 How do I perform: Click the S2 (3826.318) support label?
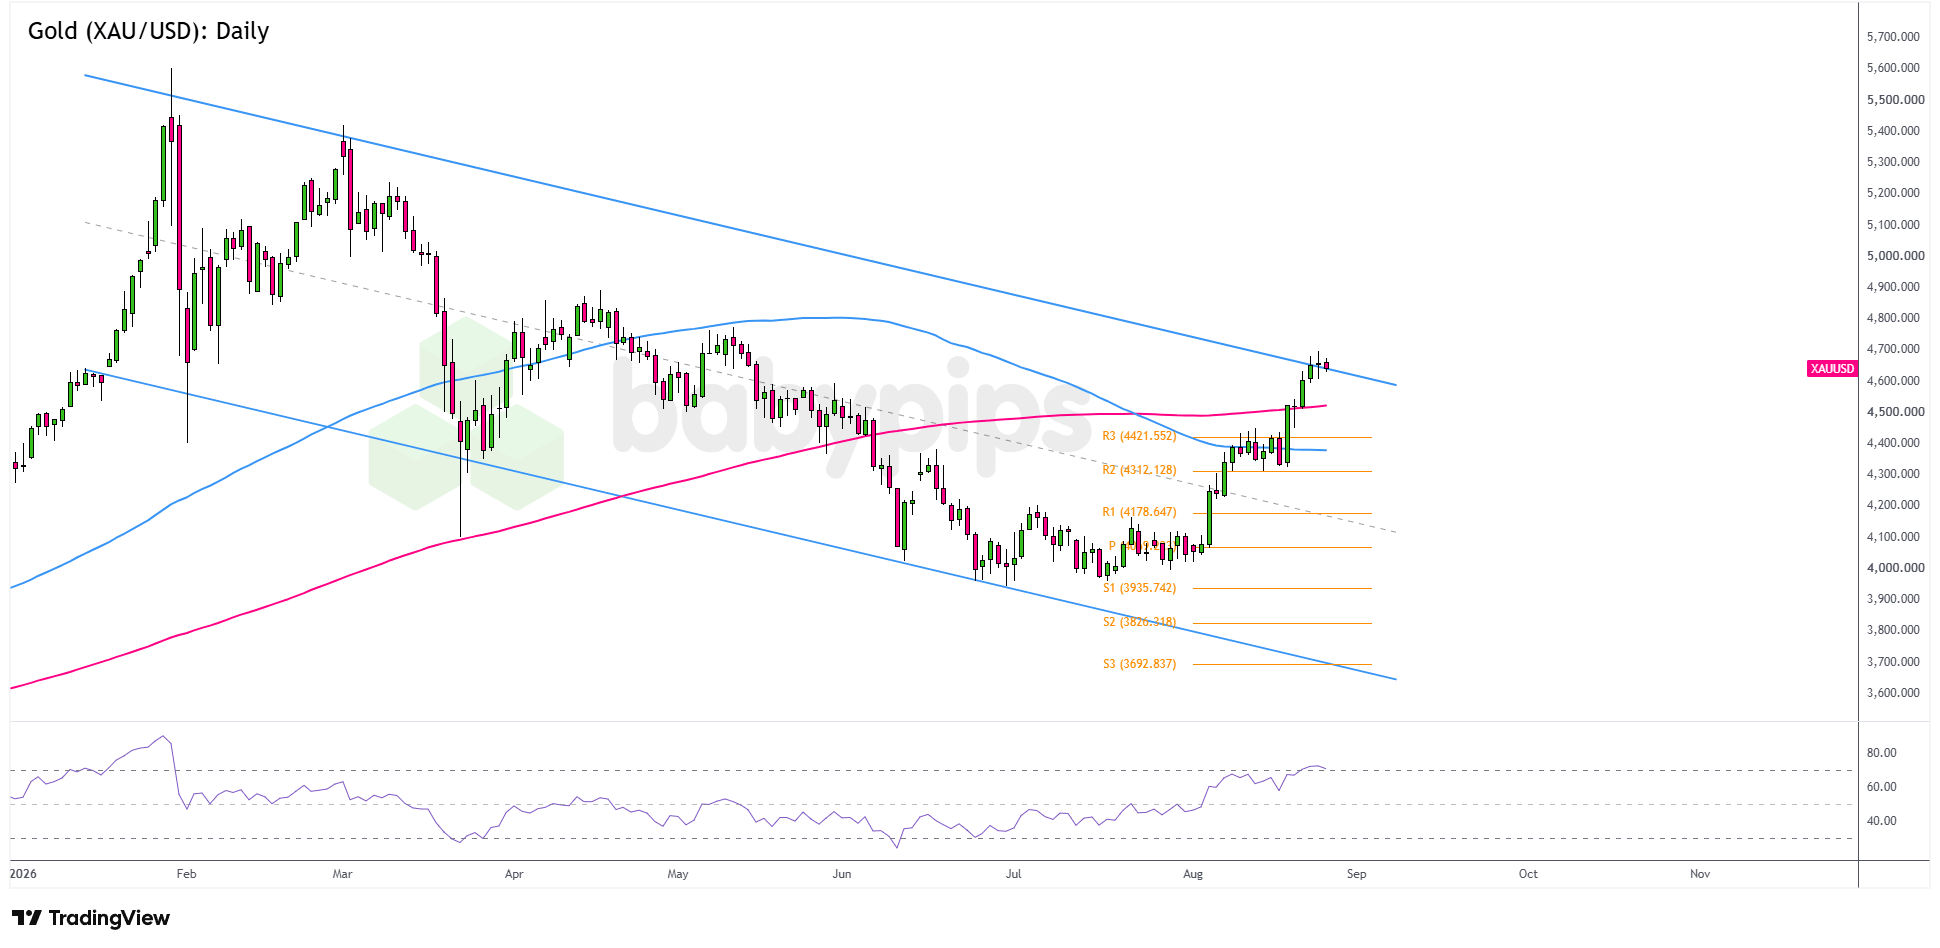coord(1139,622)
